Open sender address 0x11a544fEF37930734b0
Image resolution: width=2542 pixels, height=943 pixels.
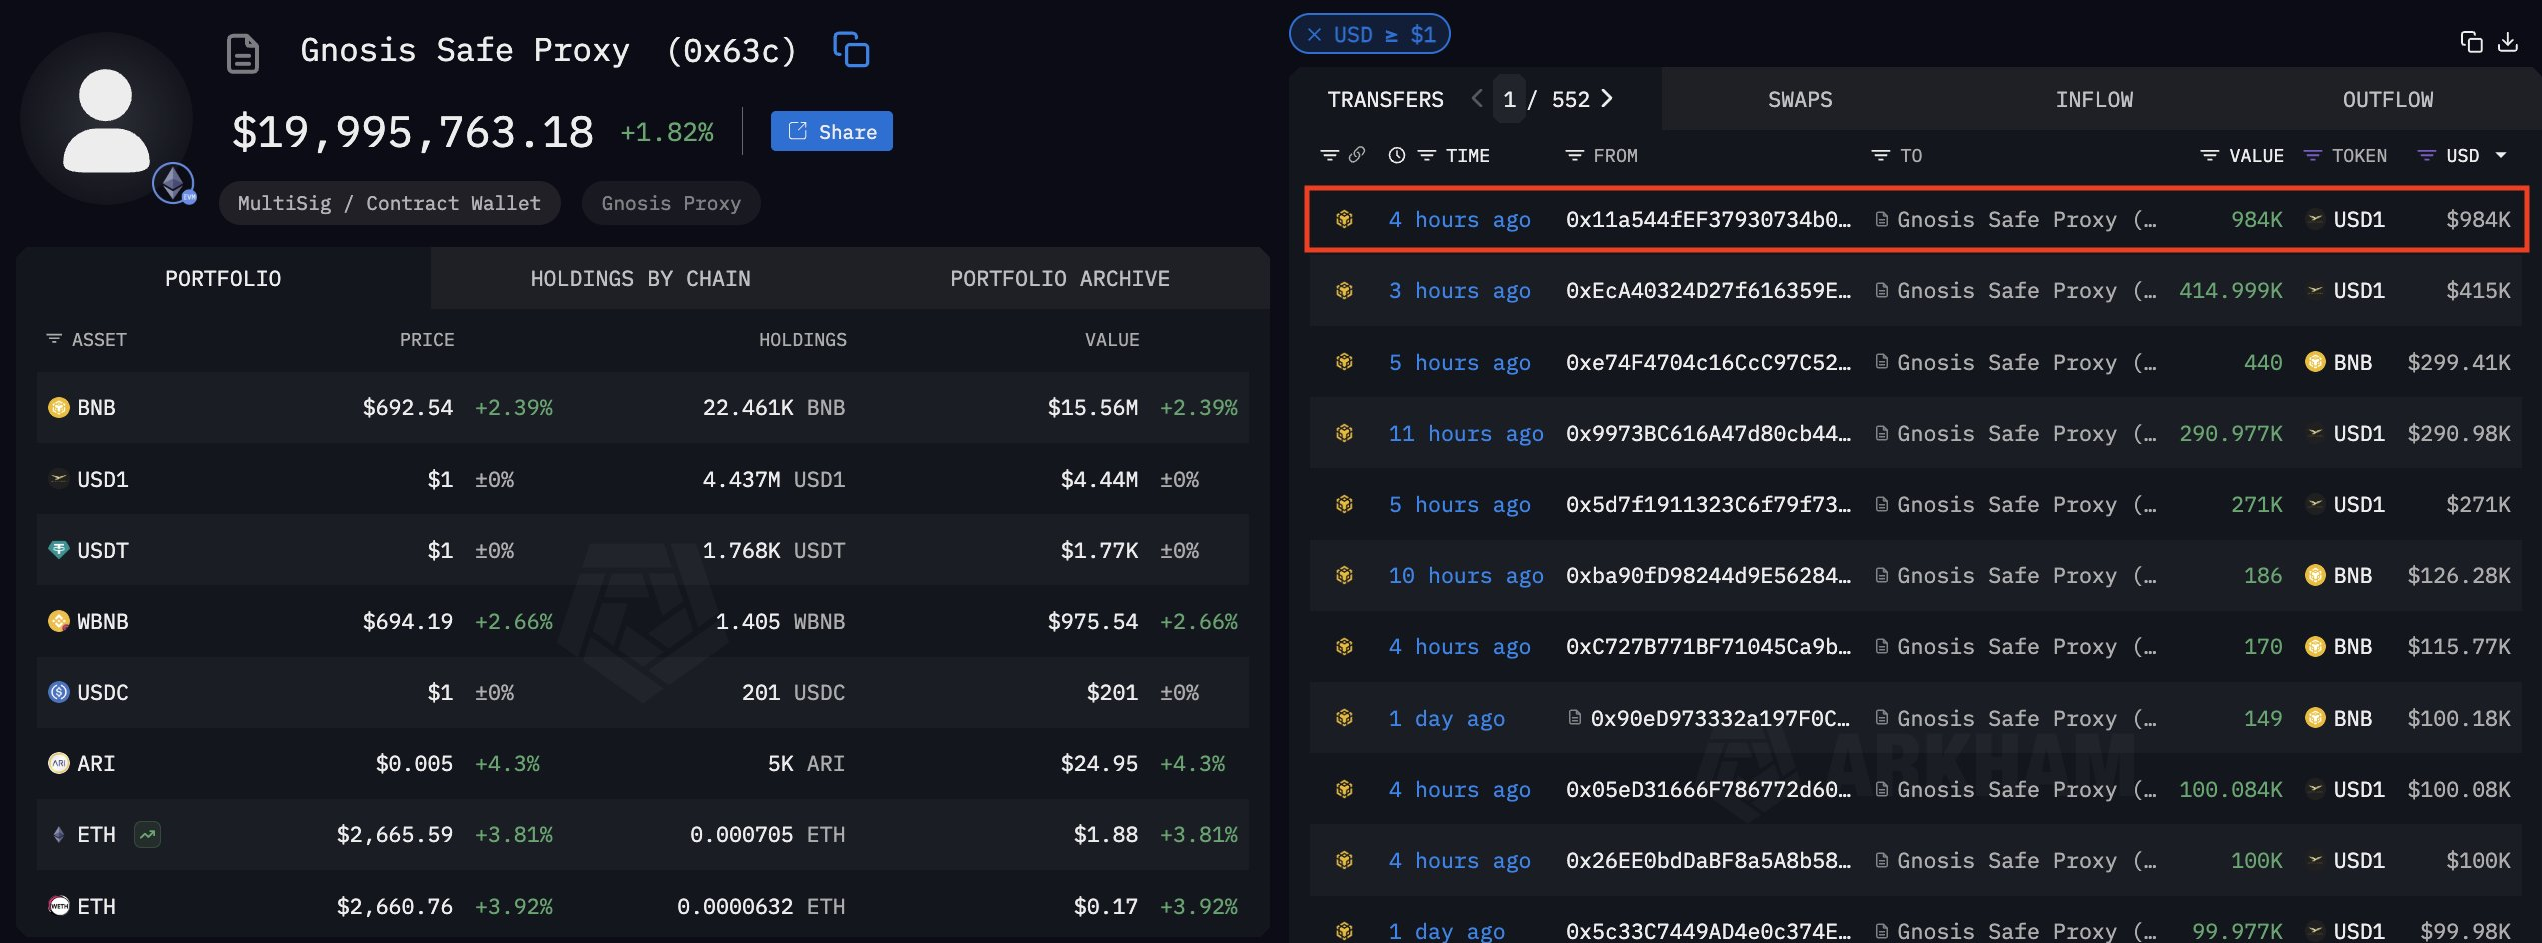point(1708,219)
